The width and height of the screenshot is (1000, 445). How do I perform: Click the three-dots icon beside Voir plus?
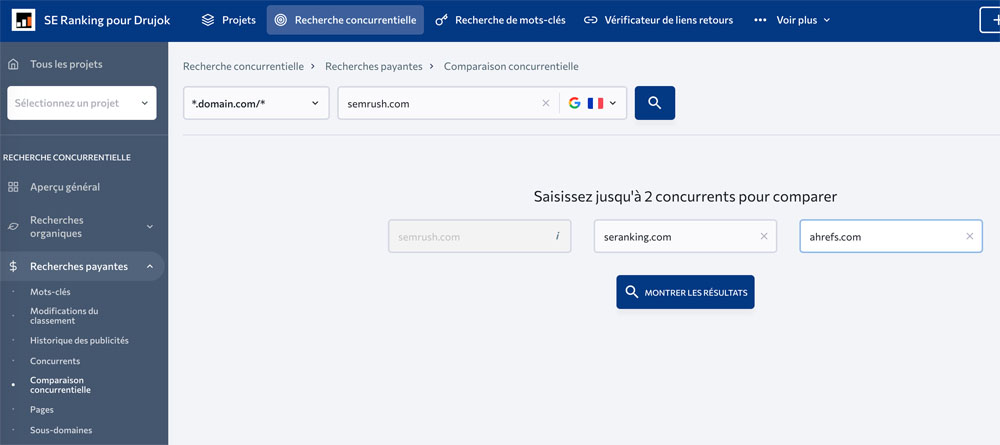tap(760, 20)
